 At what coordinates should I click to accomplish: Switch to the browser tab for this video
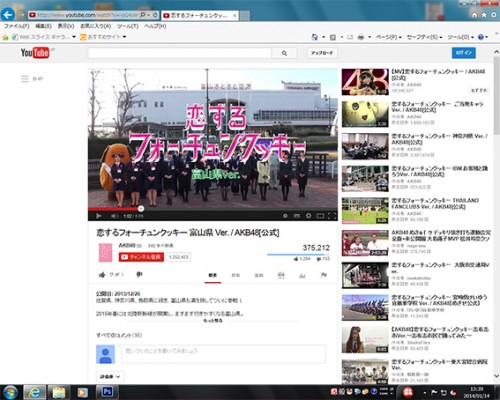tap(199, 15)
